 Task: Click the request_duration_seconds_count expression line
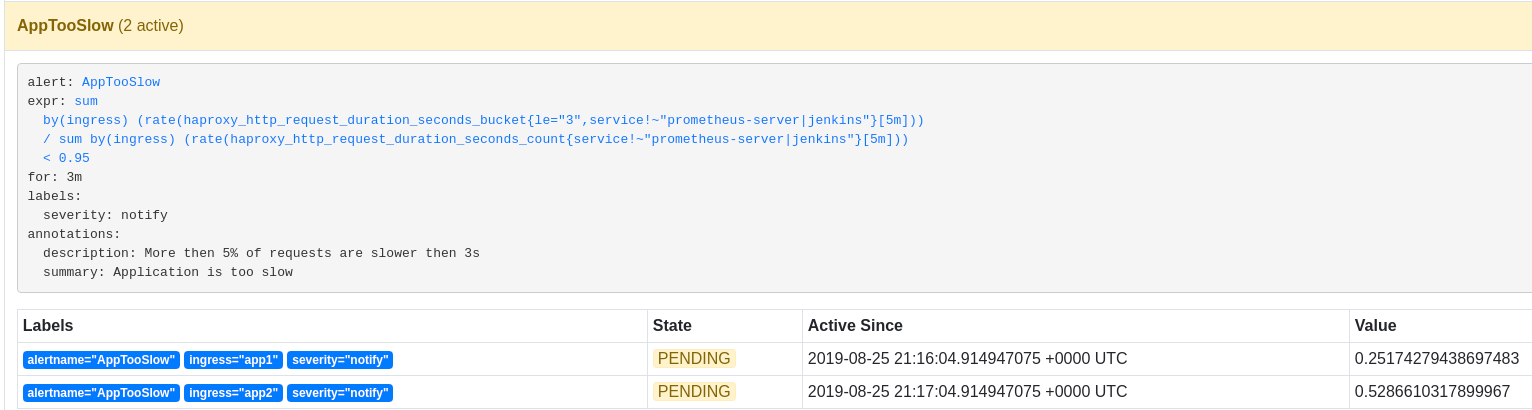[476, 139]
